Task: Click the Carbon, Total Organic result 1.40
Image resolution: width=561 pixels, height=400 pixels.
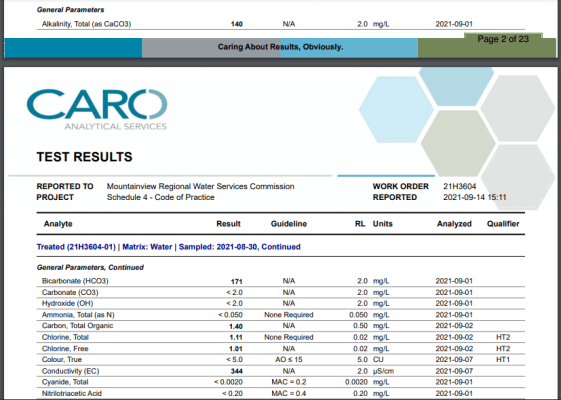Action: tap(236, 326)
